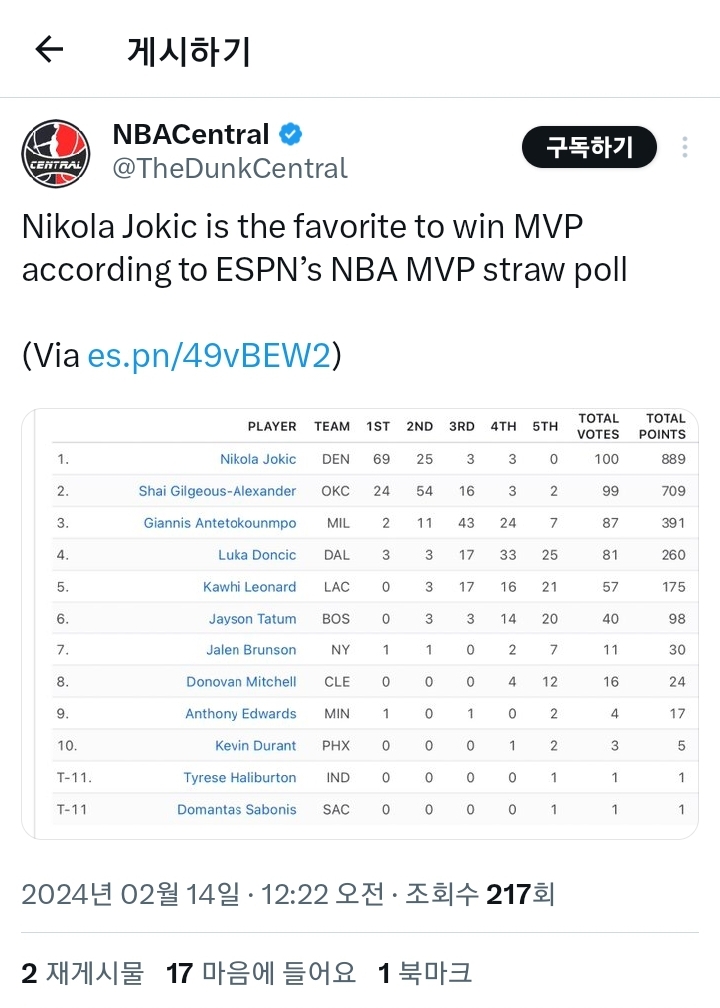Tap Shai Gilgeous-Alexander in the table

coord(217,491)
